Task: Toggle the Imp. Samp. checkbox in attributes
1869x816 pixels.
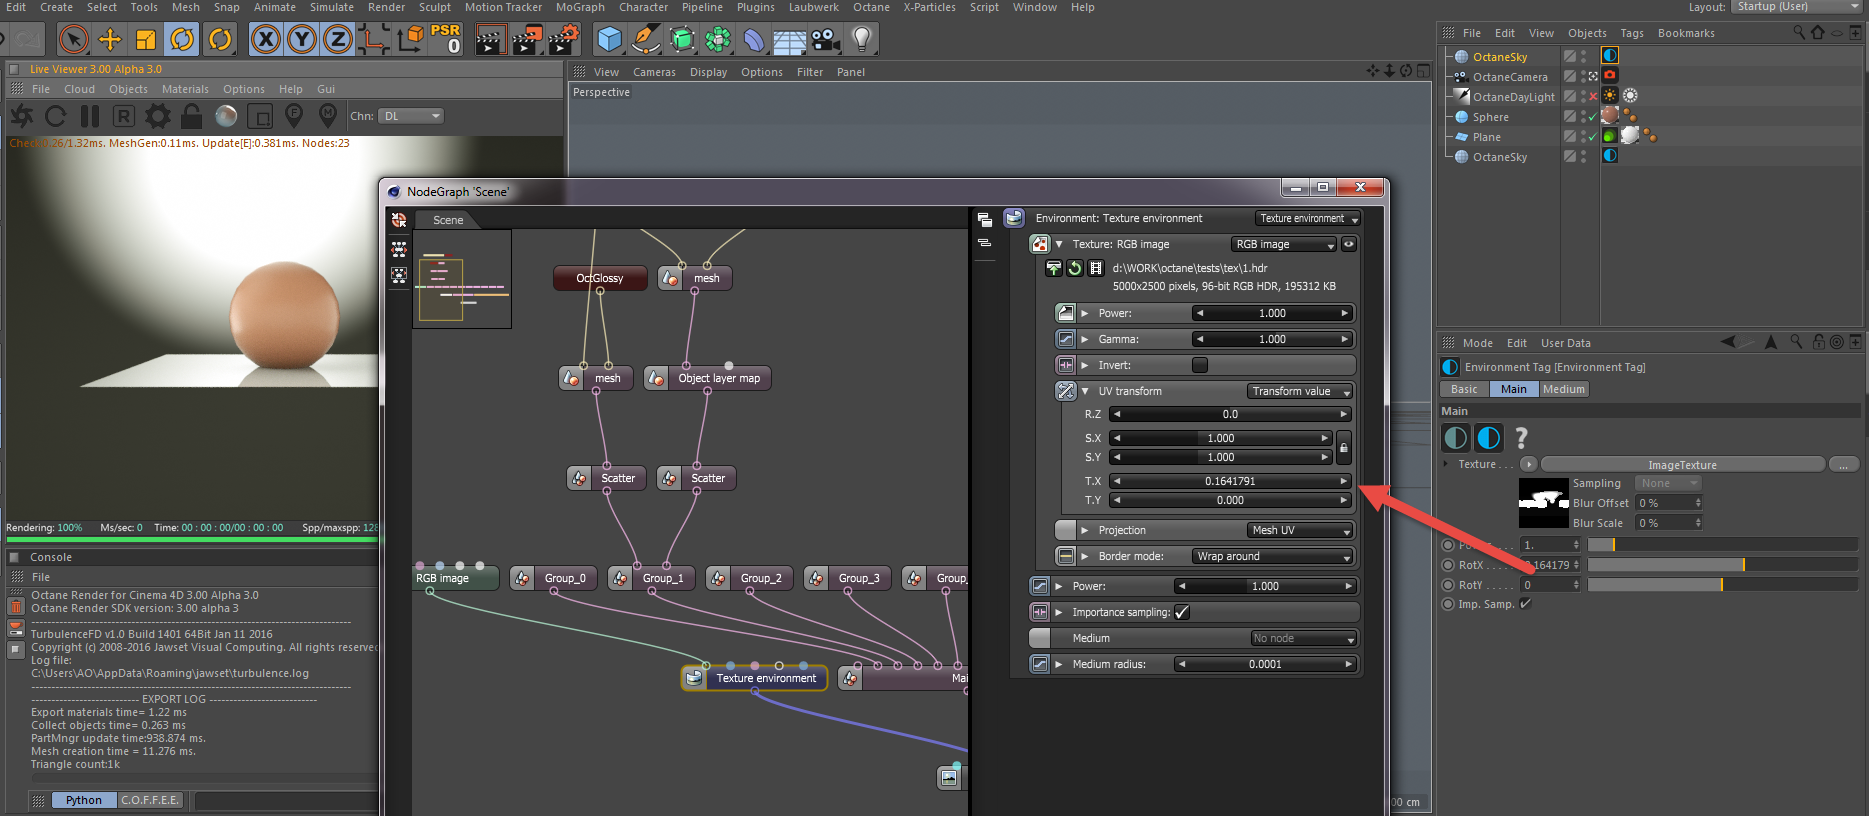Action: [x=1525, y=604]
